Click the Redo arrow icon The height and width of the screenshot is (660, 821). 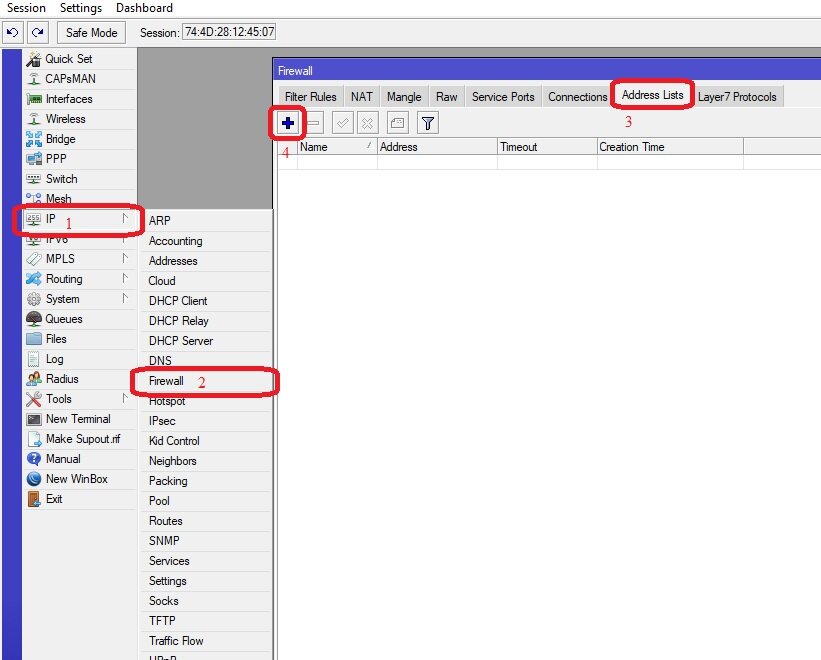pos(38,32)
